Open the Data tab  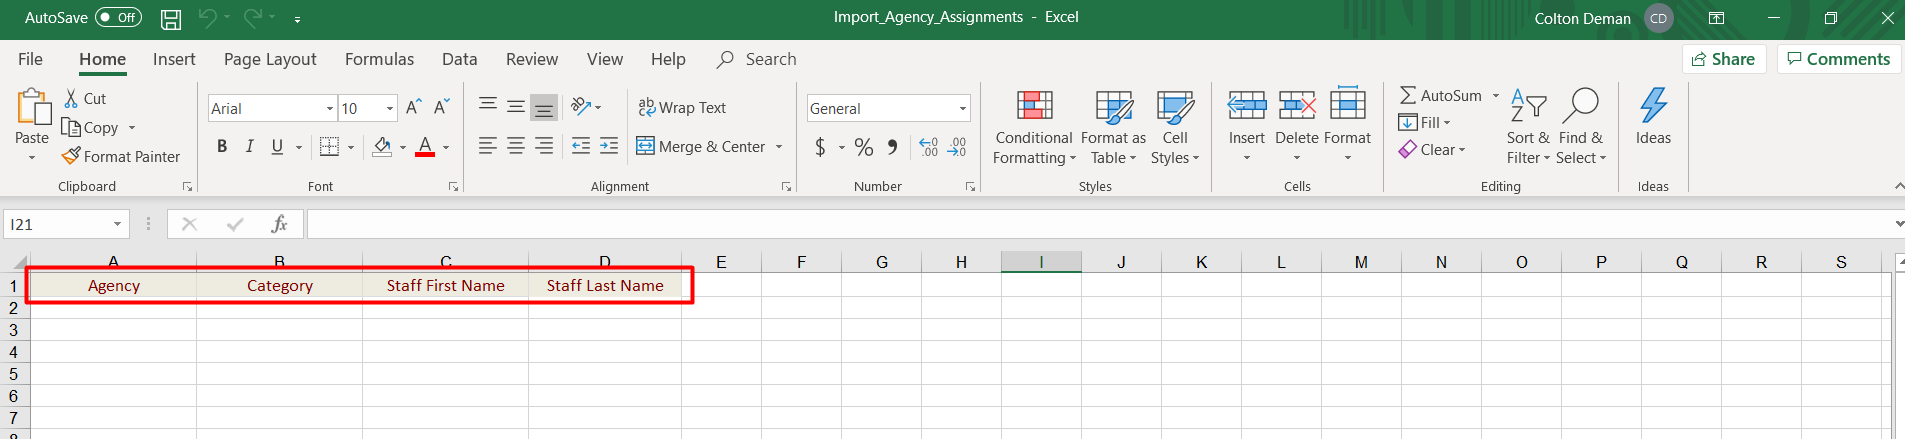coord(459,59)
